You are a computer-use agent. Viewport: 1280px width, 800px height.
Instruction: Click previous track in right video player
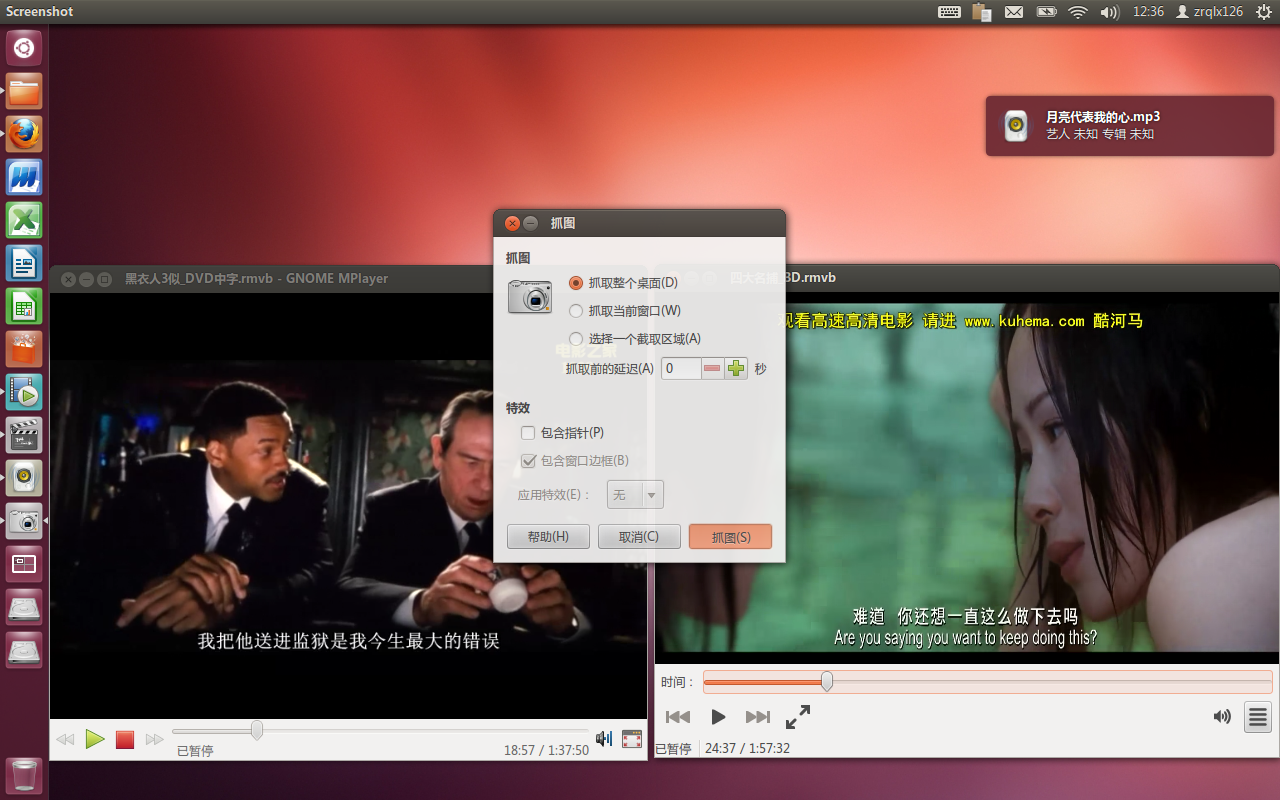click(678, 717)
